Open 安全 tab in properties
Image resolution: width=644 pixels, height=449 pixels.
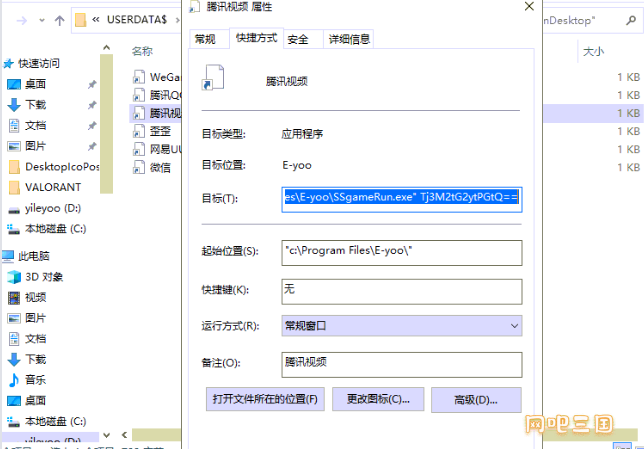click(x=298, y=39)
